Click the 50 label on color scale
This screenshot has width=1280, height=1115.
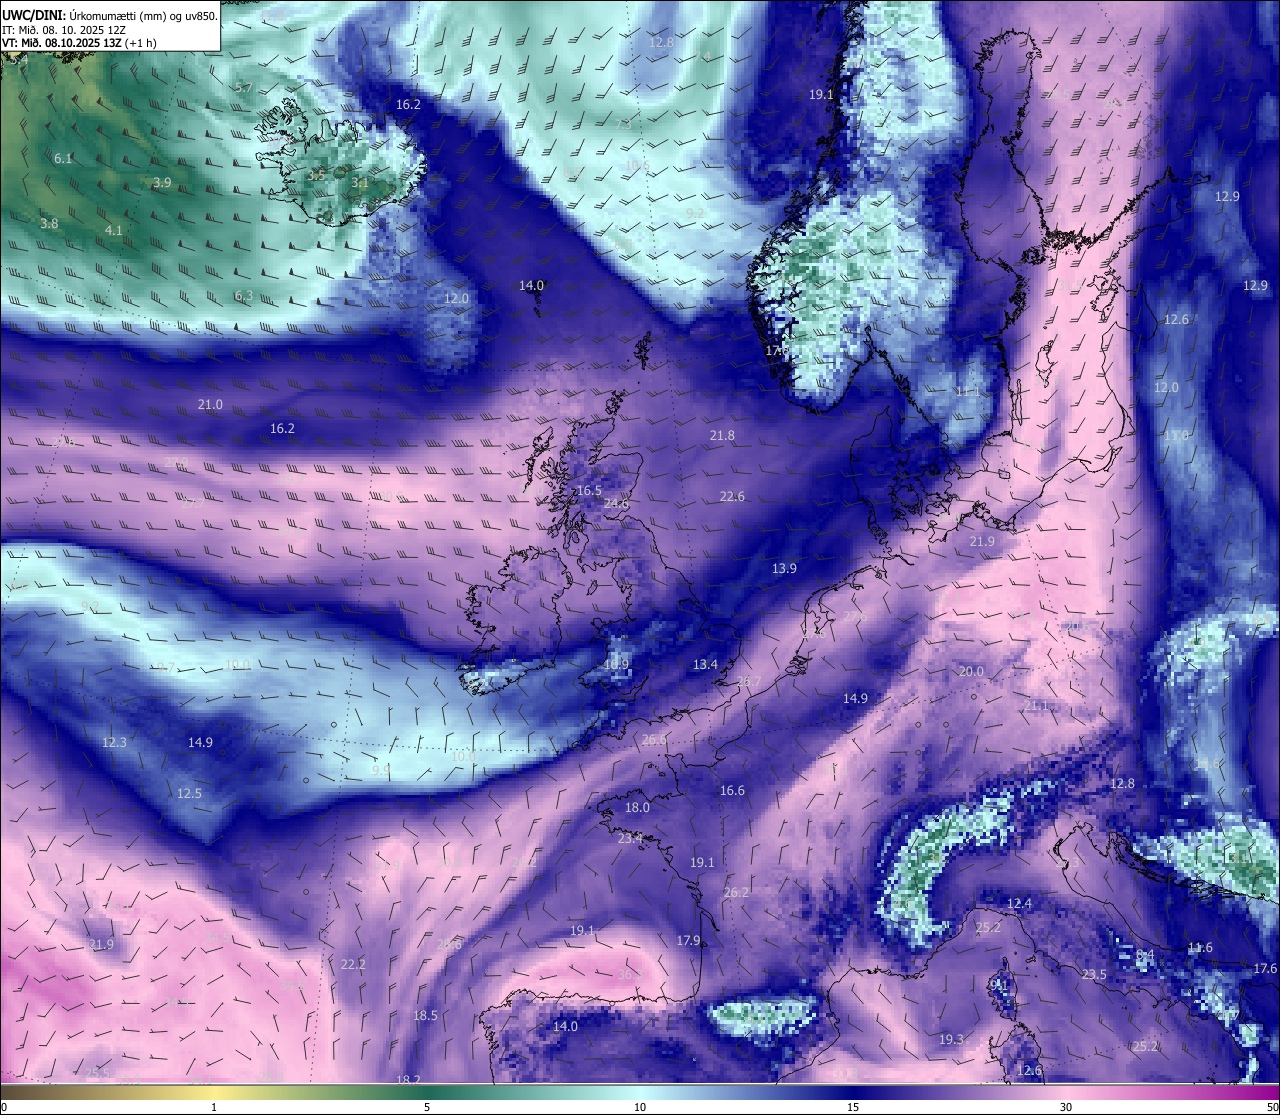[x=1271, y=1107]
